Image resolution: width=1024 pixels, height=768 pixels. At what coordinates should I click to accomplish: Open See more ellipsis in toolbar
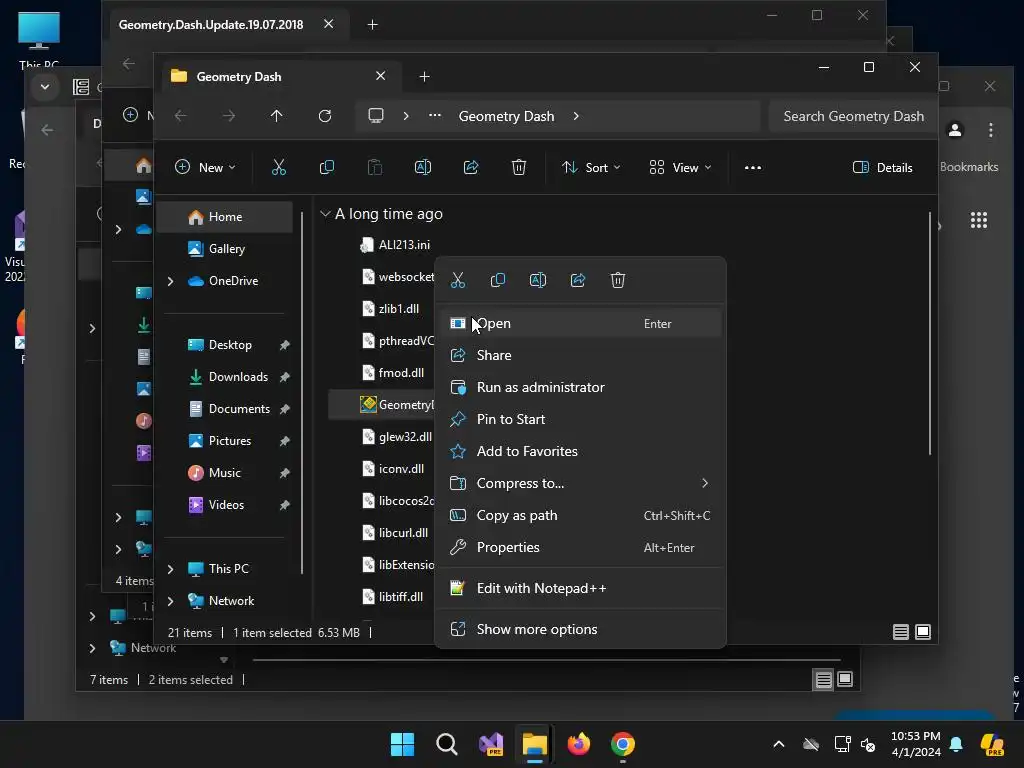(753, 167)
